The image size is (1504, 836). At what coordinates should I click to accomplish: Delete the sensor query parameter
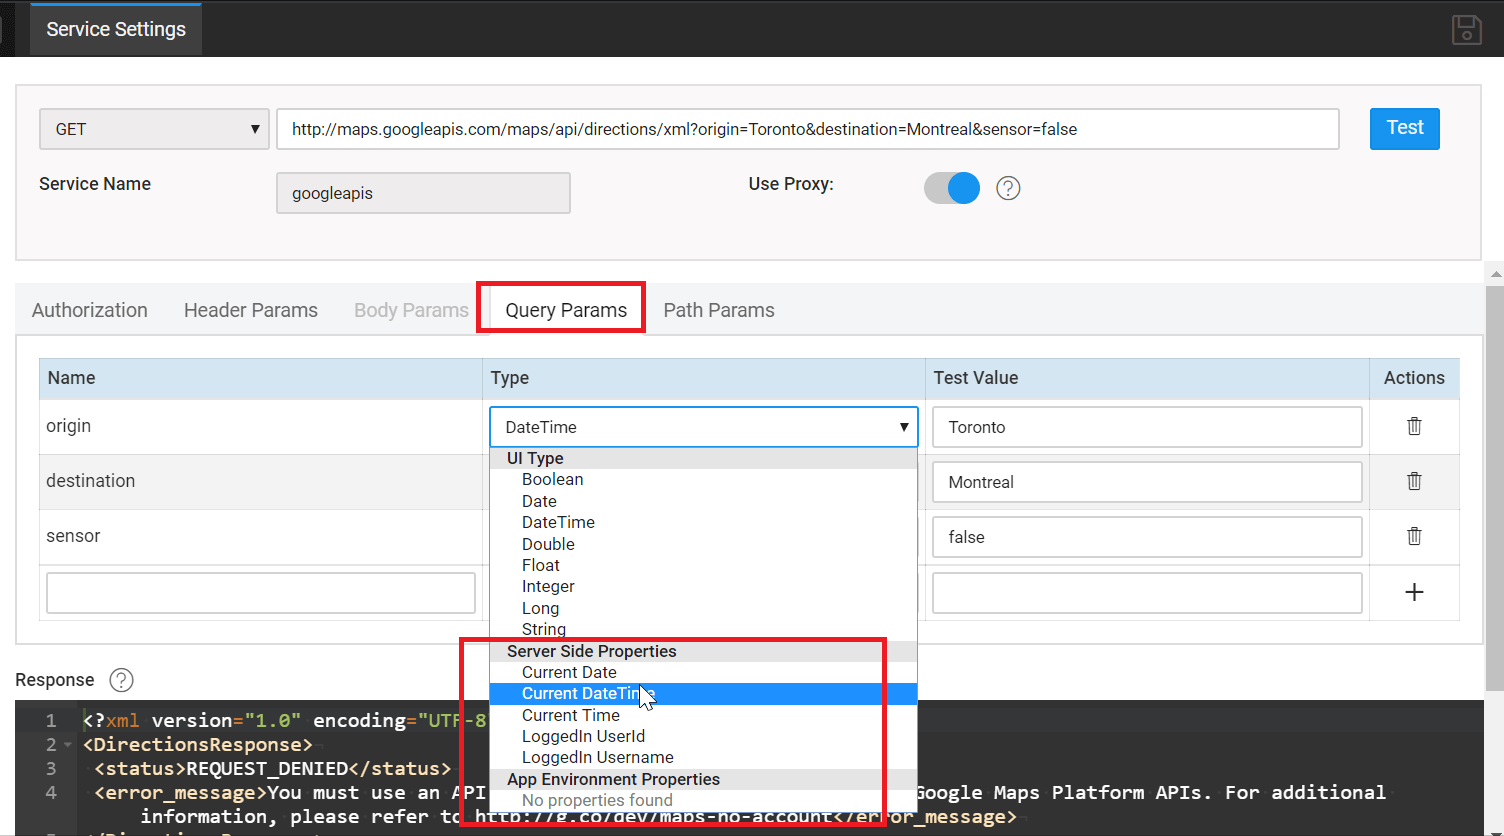click(x=1414, y=536)
